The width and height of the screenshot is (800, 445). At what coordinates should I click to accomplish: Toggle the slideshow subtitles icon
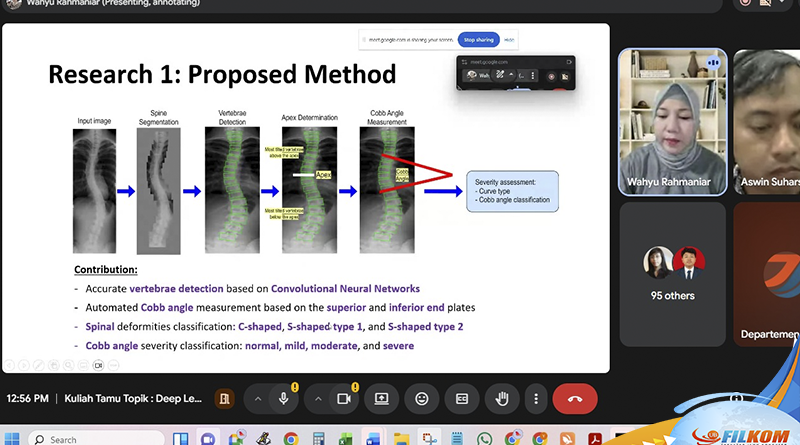click(x=83, y=365)
